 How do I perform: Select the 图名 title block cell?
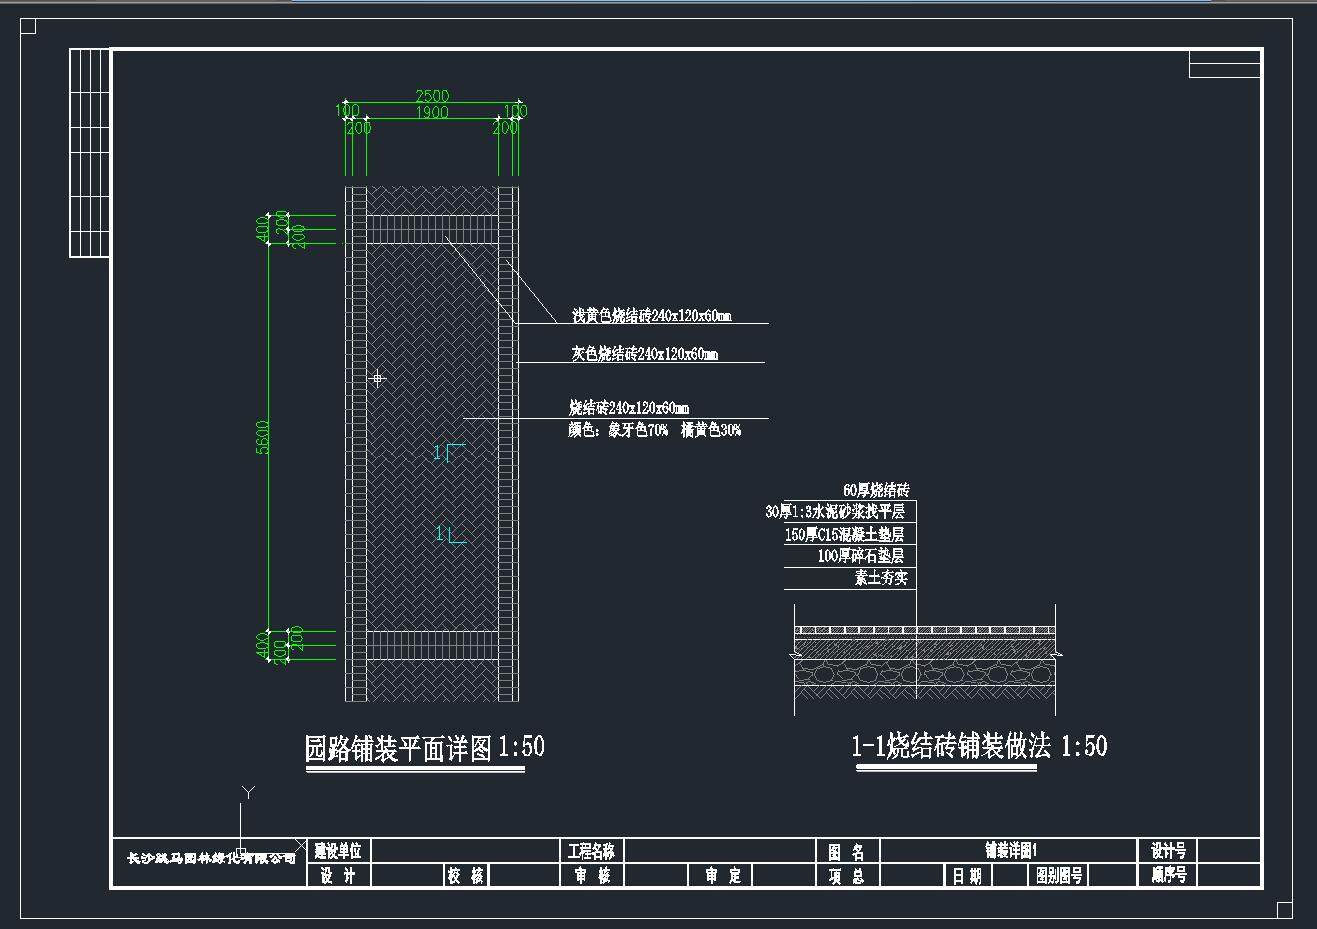pos(846,852)
